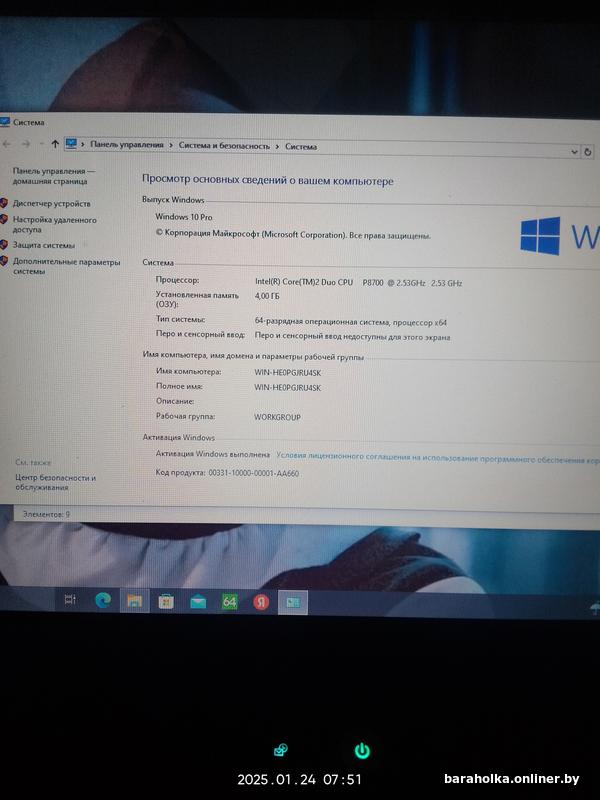Go to Панель управления breadcrumb

[127, 145]
